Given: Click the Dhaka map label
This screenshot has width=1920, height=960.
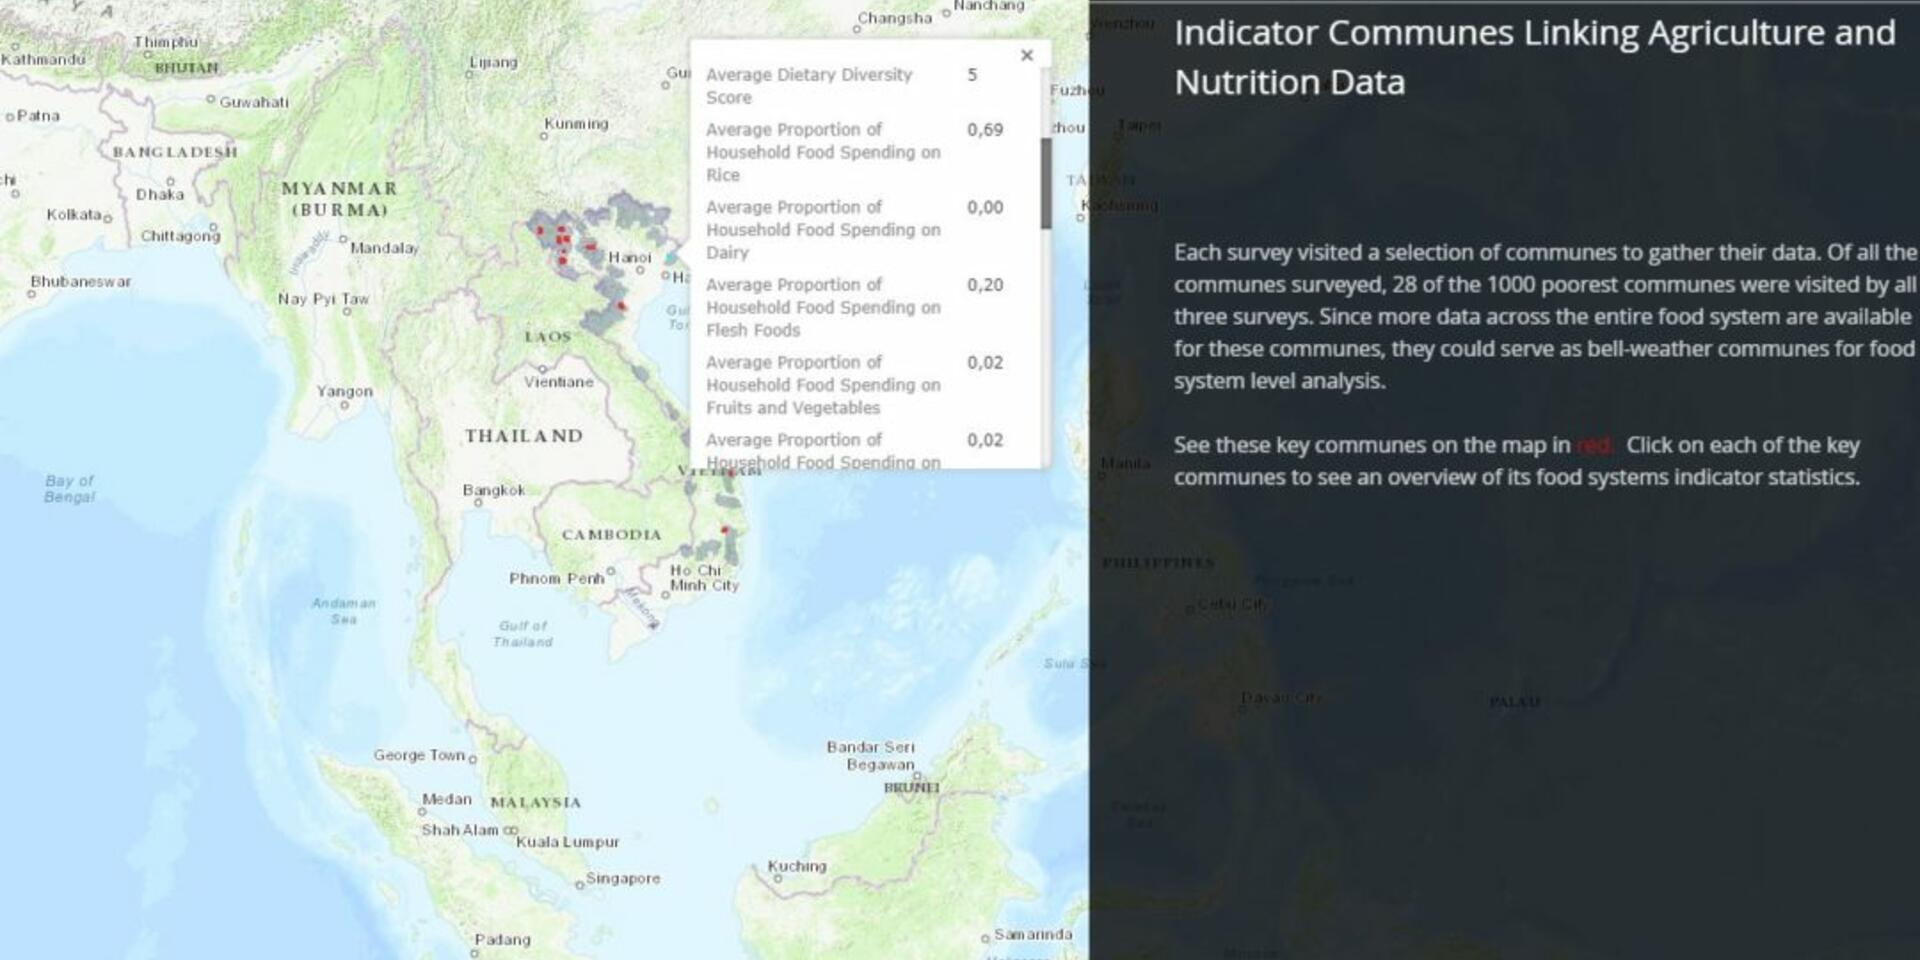Looking at the screenshot, I should 160,194.
